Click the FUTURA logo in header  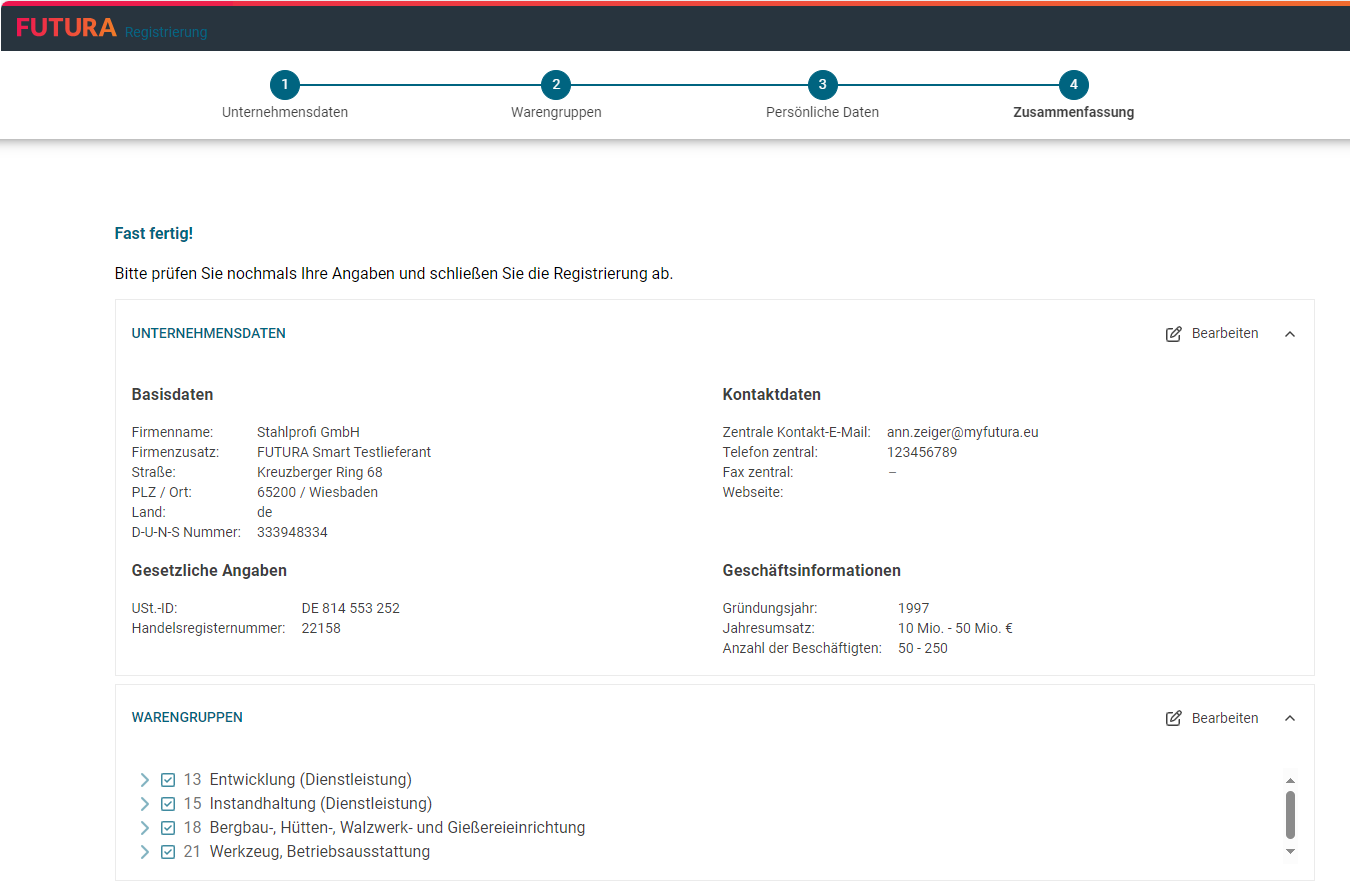click(66, 28)
